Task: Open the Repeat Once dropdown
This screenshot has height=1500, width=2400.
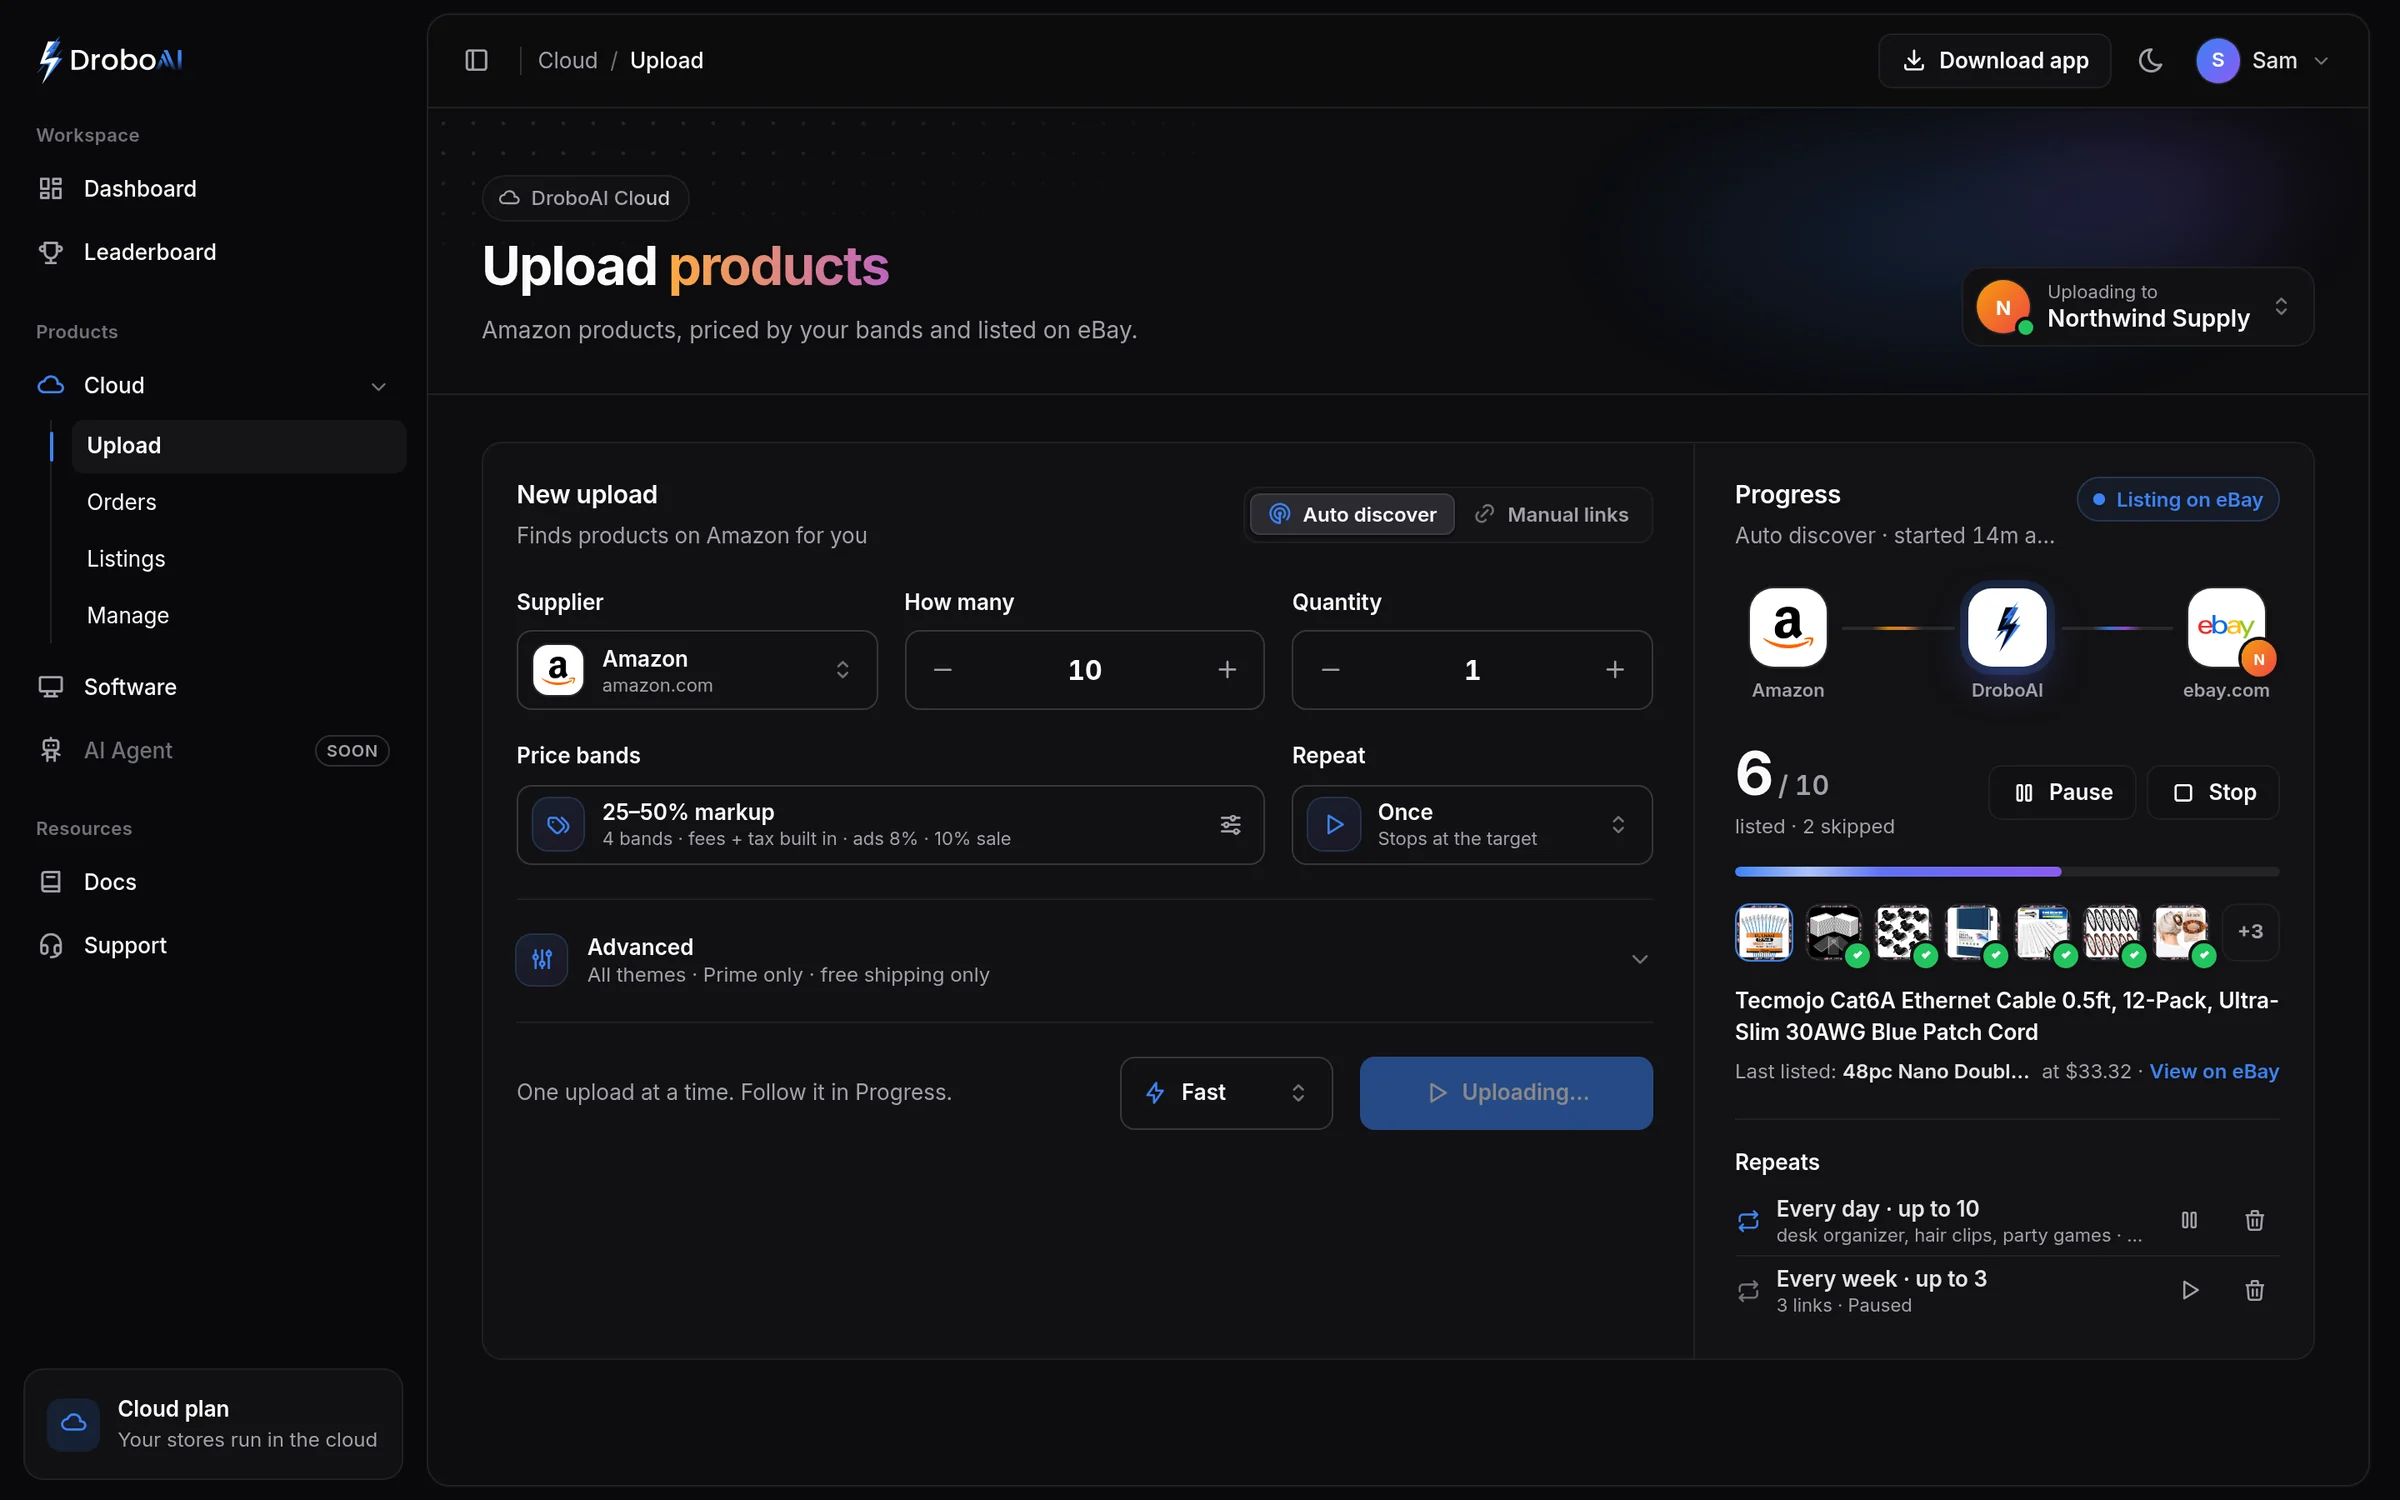Action: pyautogui.click(x=1472, y=825)
